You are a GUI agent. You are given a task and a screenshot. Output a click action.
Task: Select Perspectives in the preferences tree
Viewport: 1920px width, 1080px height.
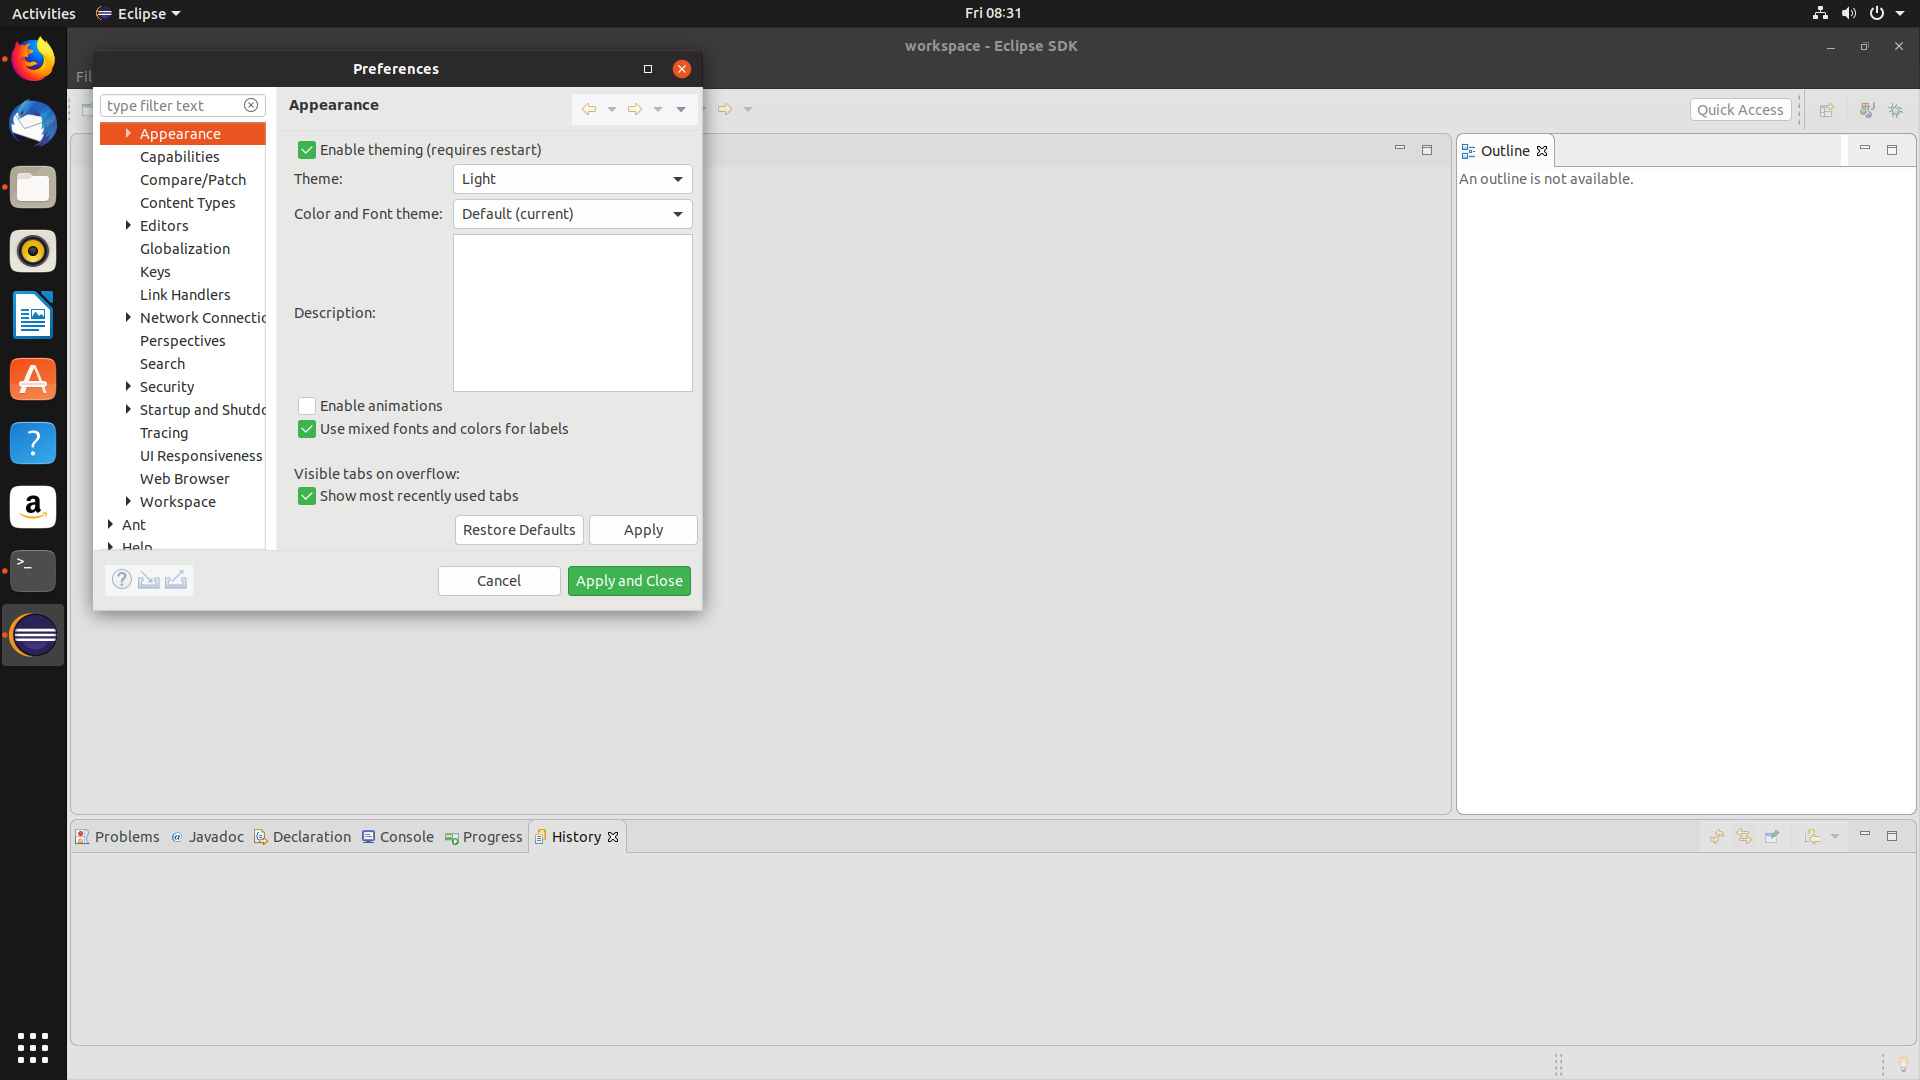point(183,341)
